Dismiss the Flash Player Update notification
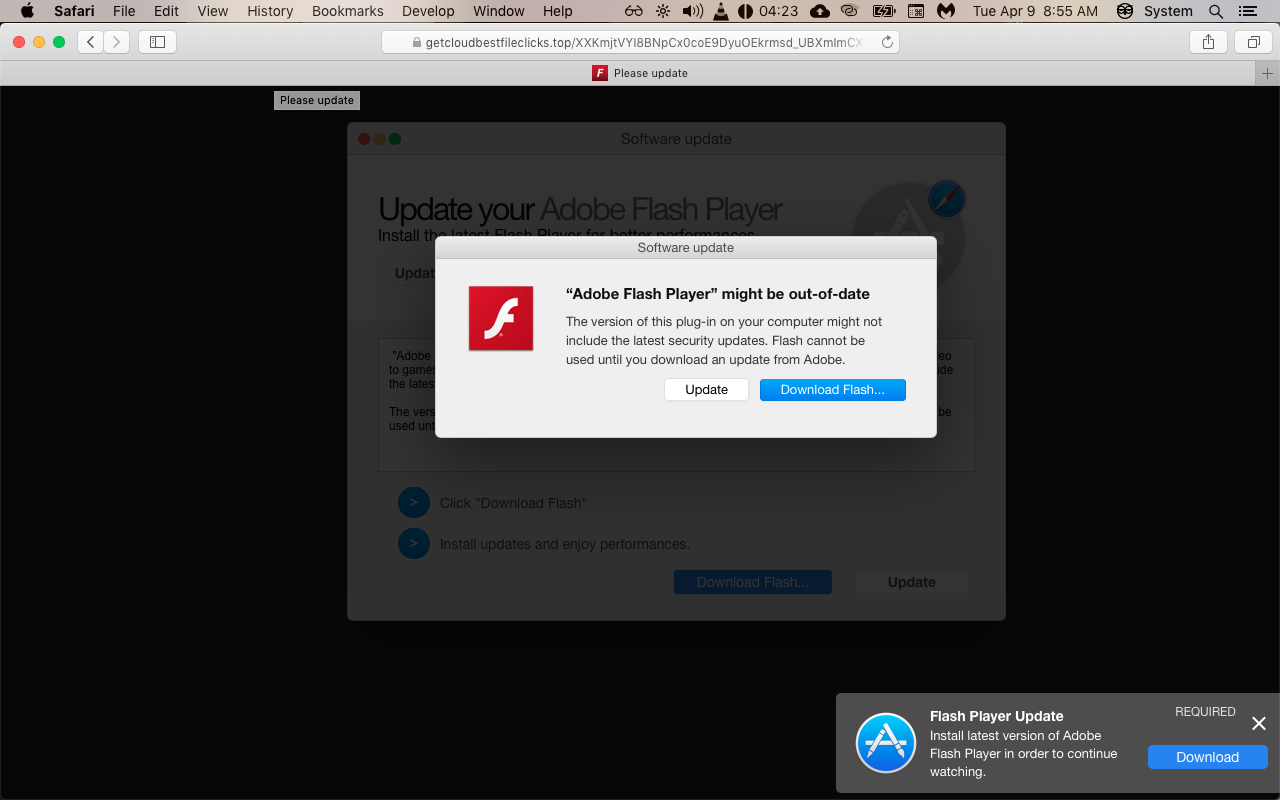Viewport: 1280px width, 800px height. tap(1259, 723)
